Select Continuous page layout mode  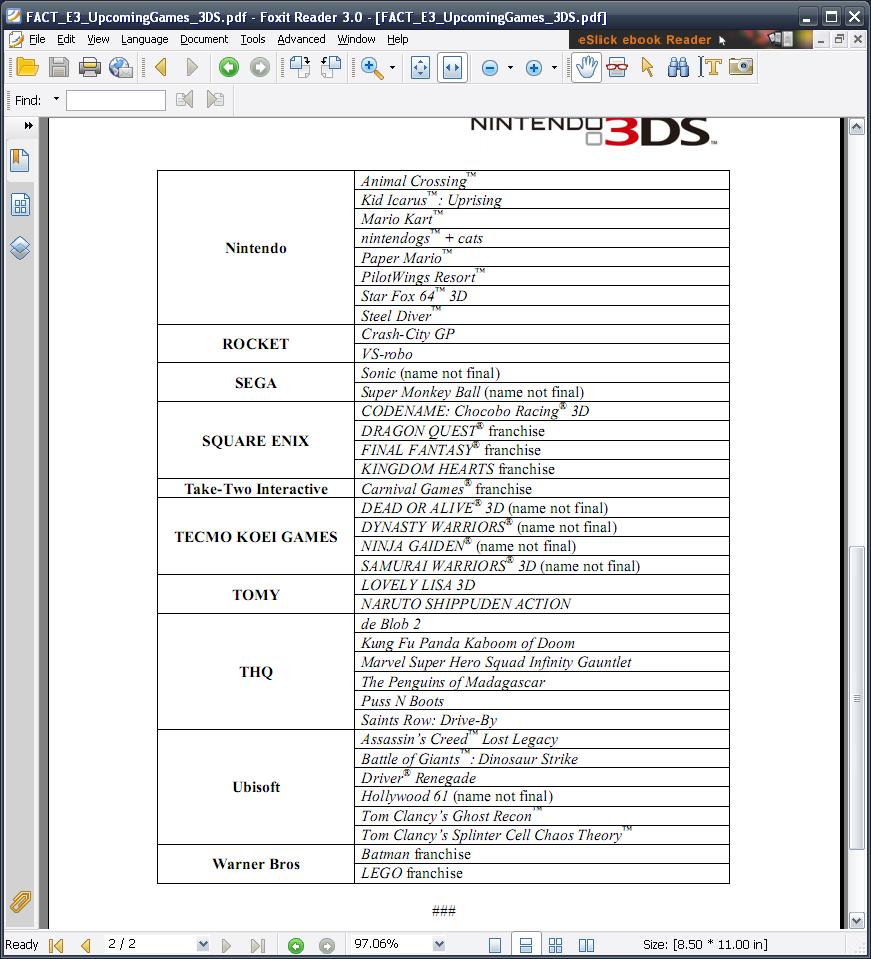[525, 946]
